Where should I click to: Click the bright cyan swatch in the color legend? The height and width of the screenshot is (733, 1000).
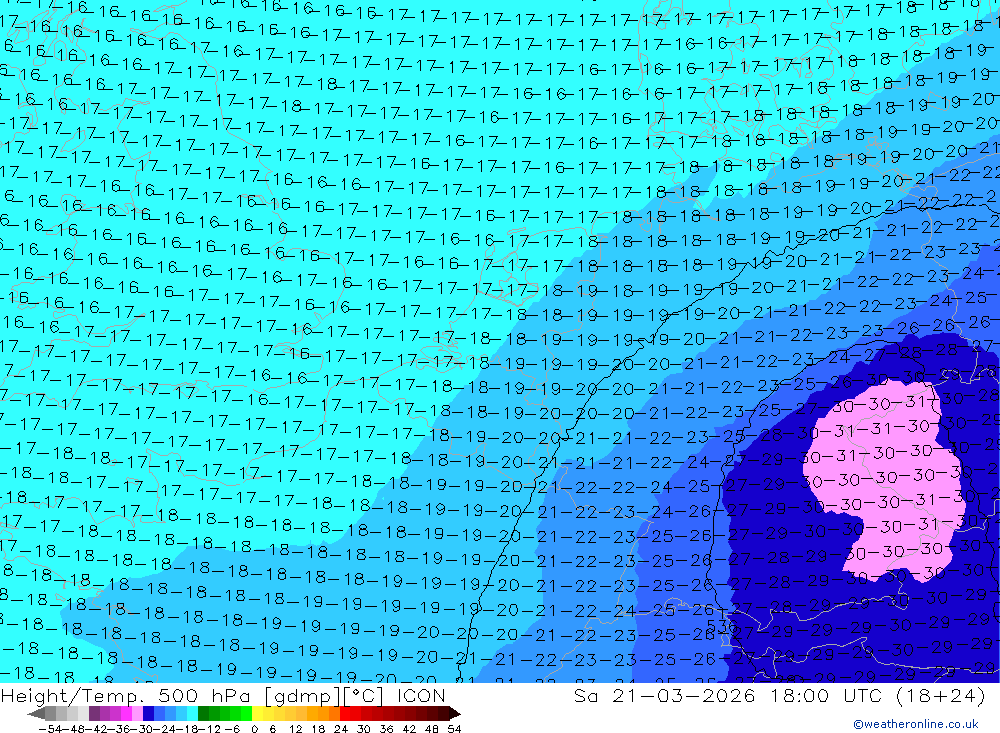tap(192, 713)
